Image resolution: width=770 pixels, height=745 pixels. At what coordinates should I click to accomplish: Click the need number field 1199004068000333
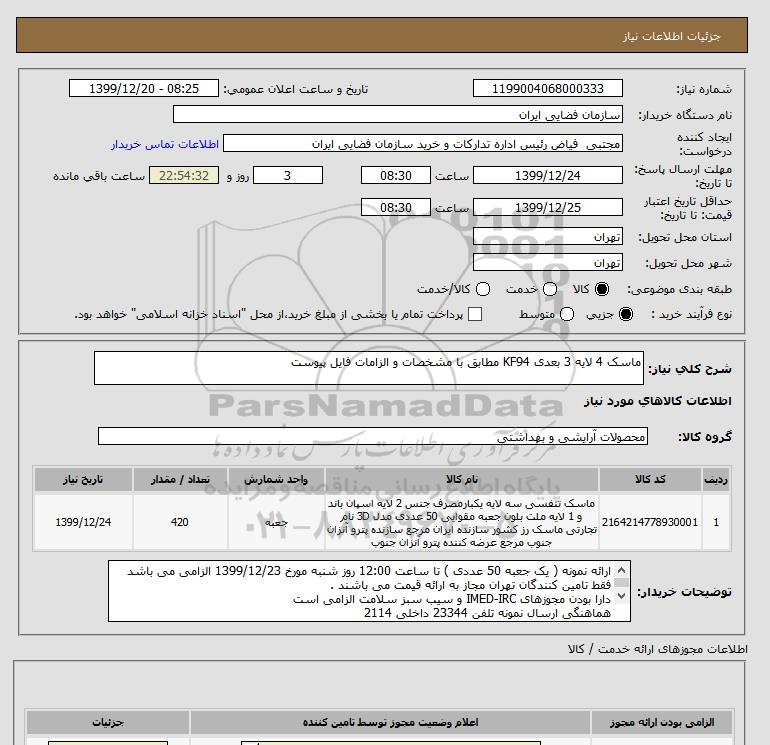tap(548, 88)
